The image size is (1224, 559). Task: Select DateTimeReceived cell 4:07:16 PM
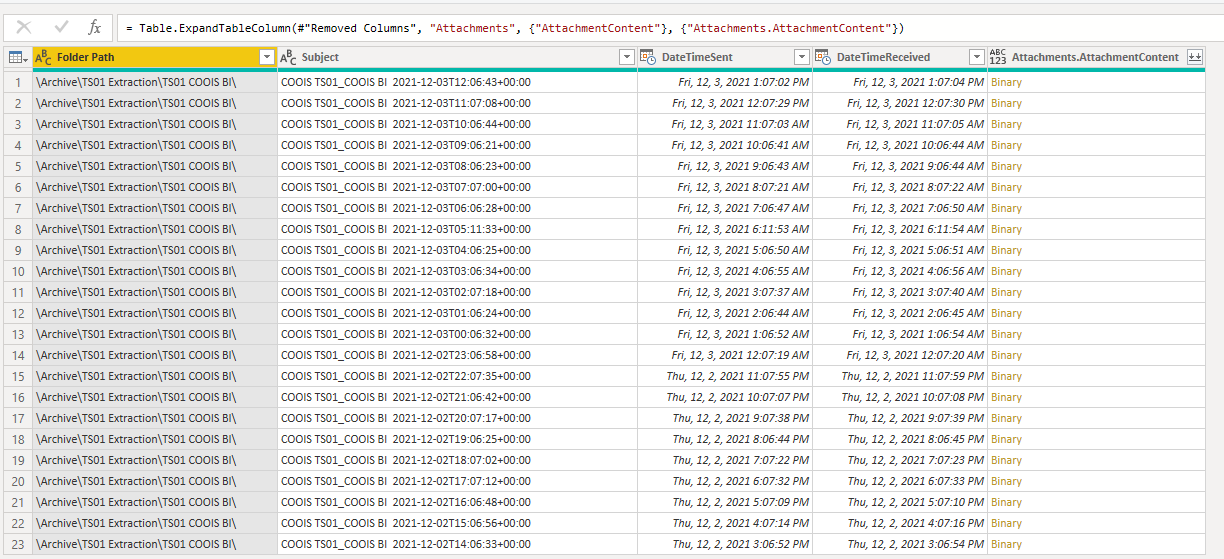pos(900,524)
